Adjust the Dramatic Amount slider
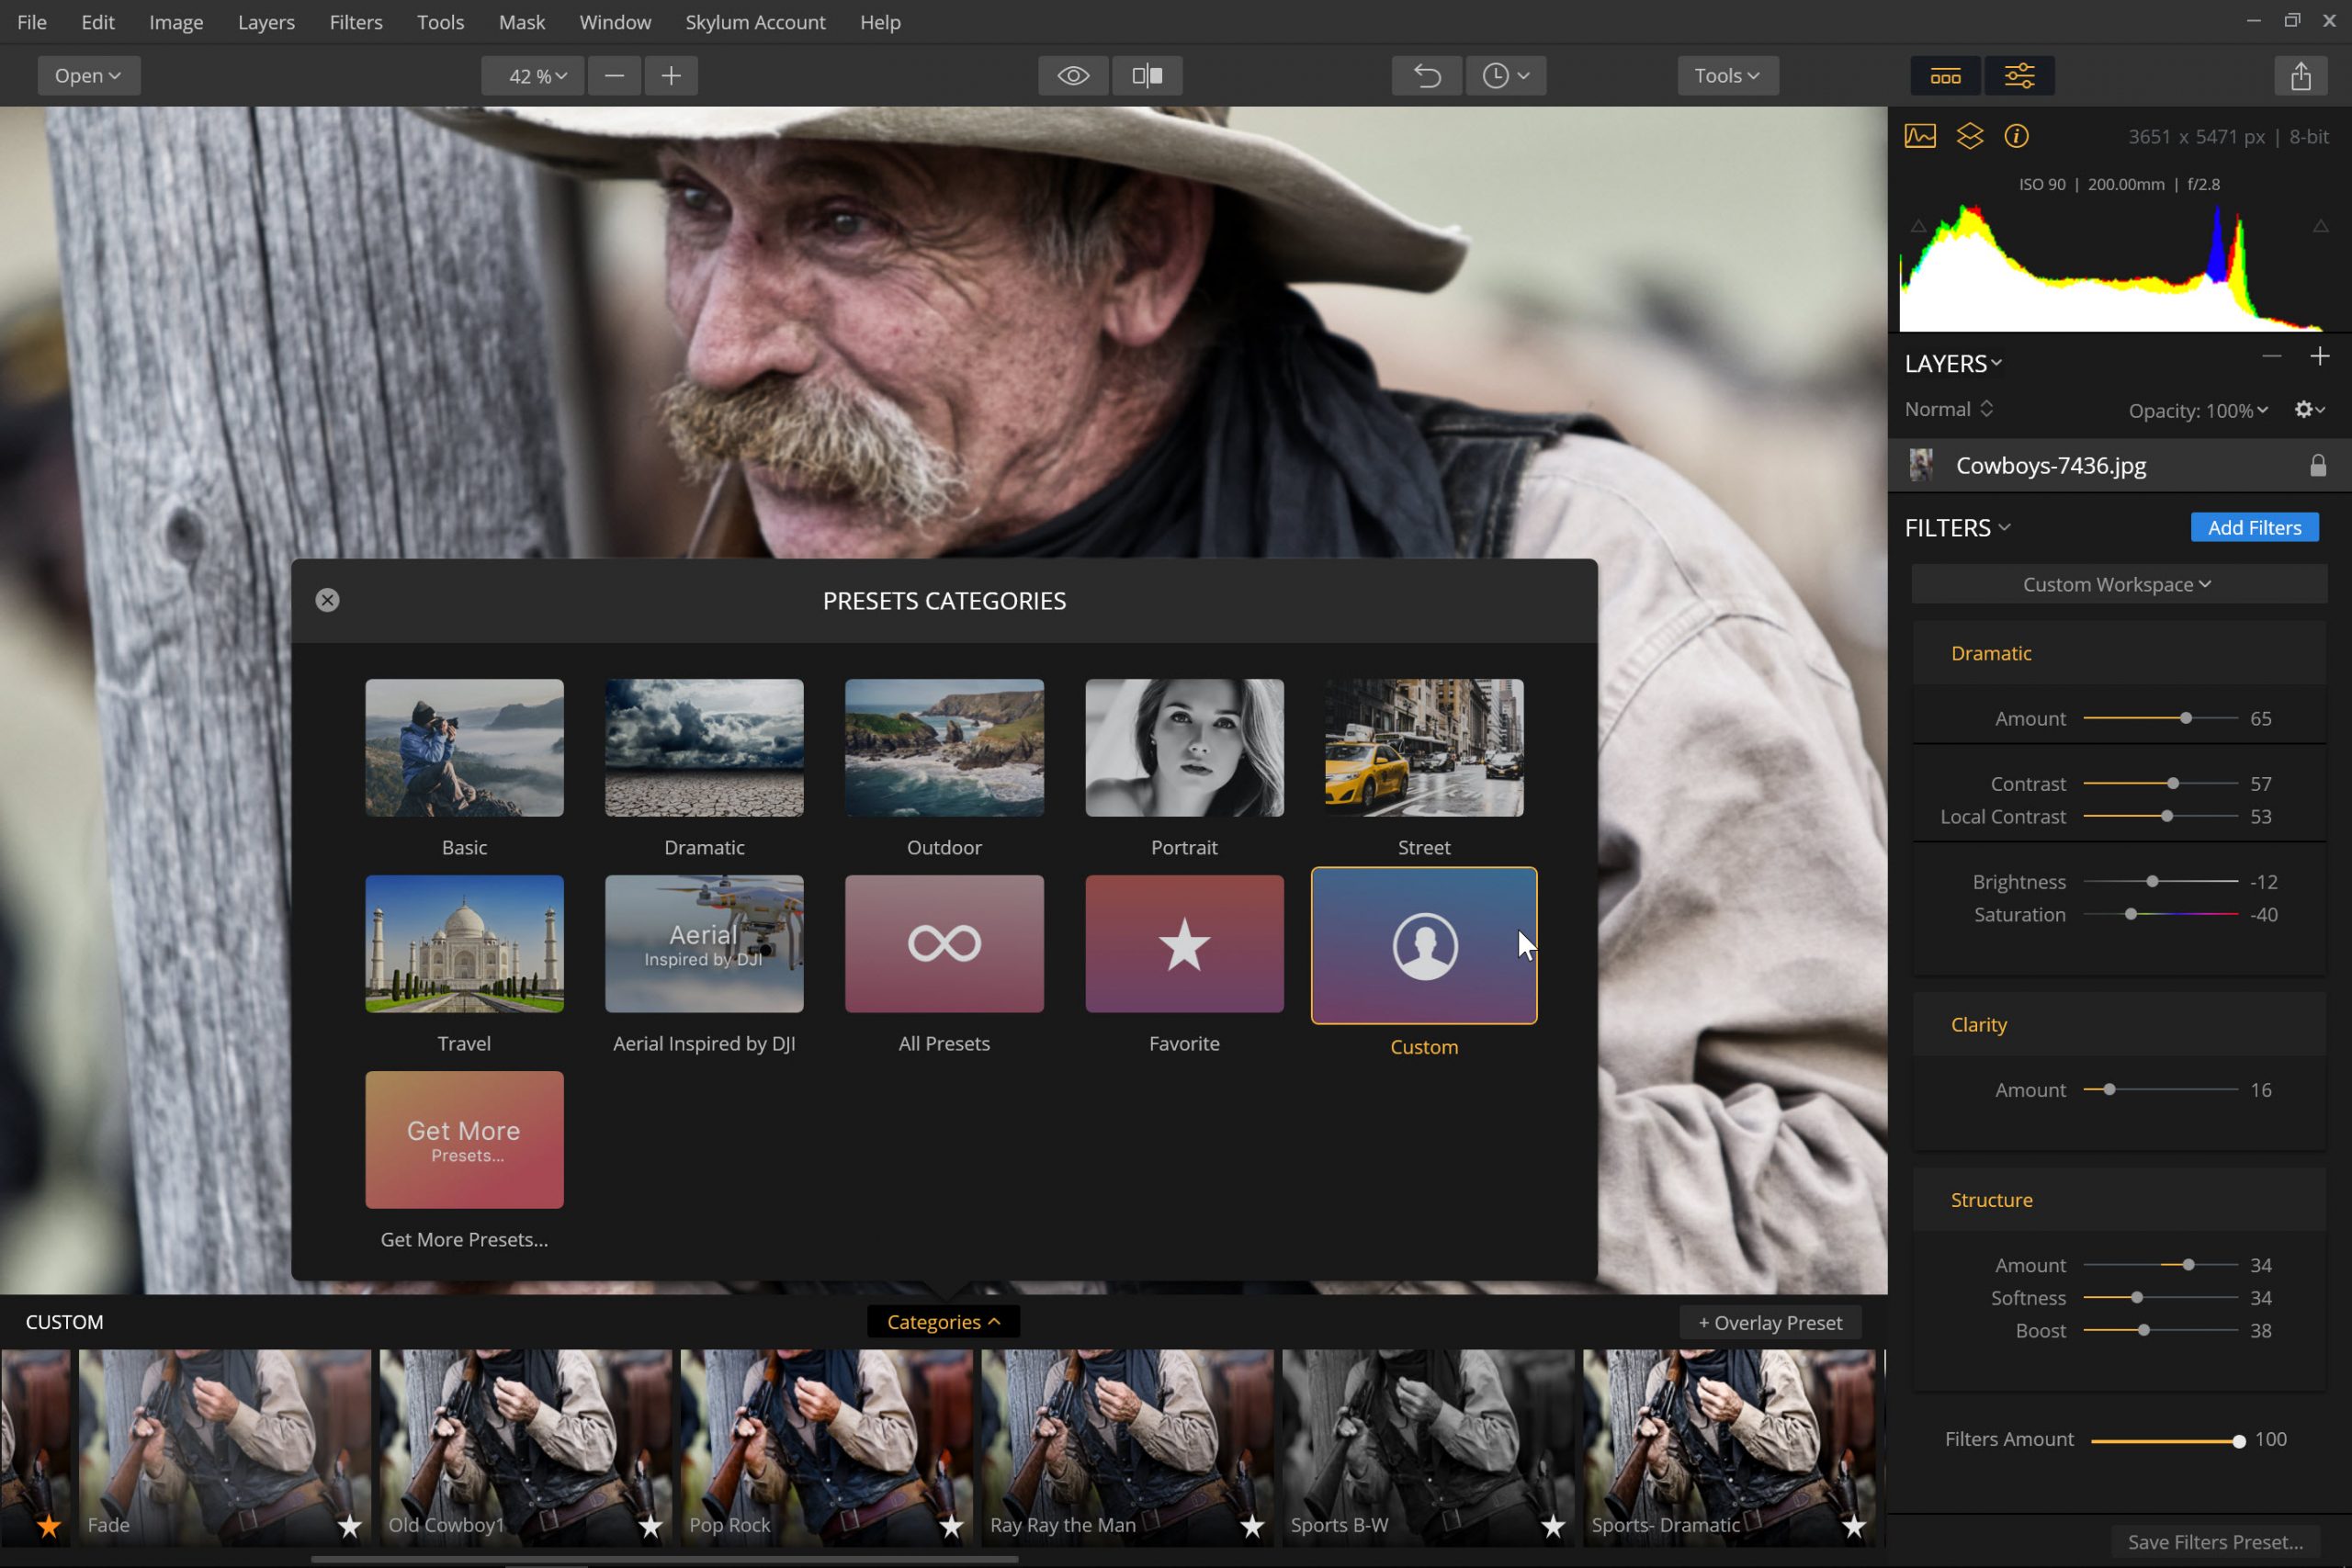2352x1568 pixels. tap(2186, 719)
